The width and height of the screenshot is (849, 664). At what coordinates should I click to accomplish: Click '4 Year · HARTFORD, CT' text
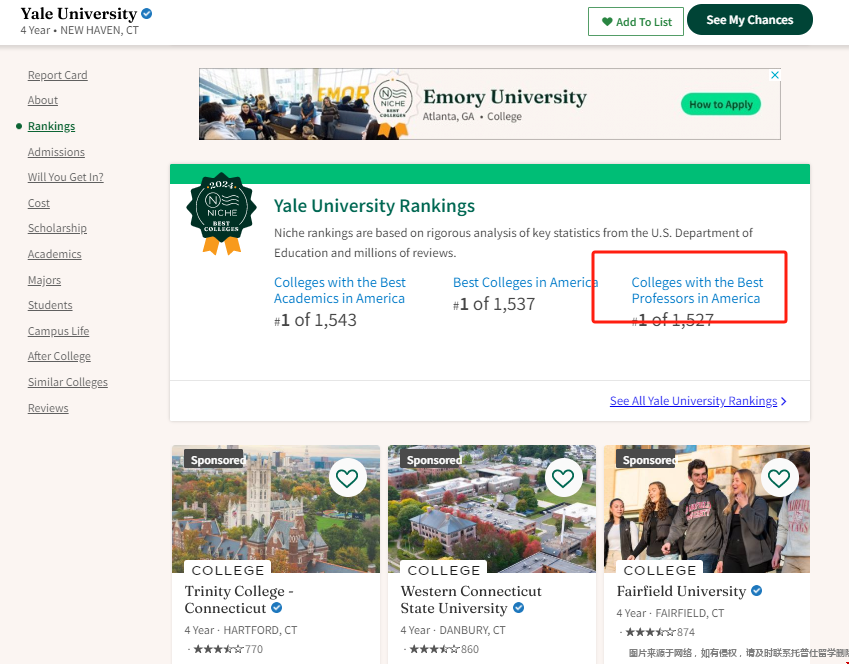[240, 630]
